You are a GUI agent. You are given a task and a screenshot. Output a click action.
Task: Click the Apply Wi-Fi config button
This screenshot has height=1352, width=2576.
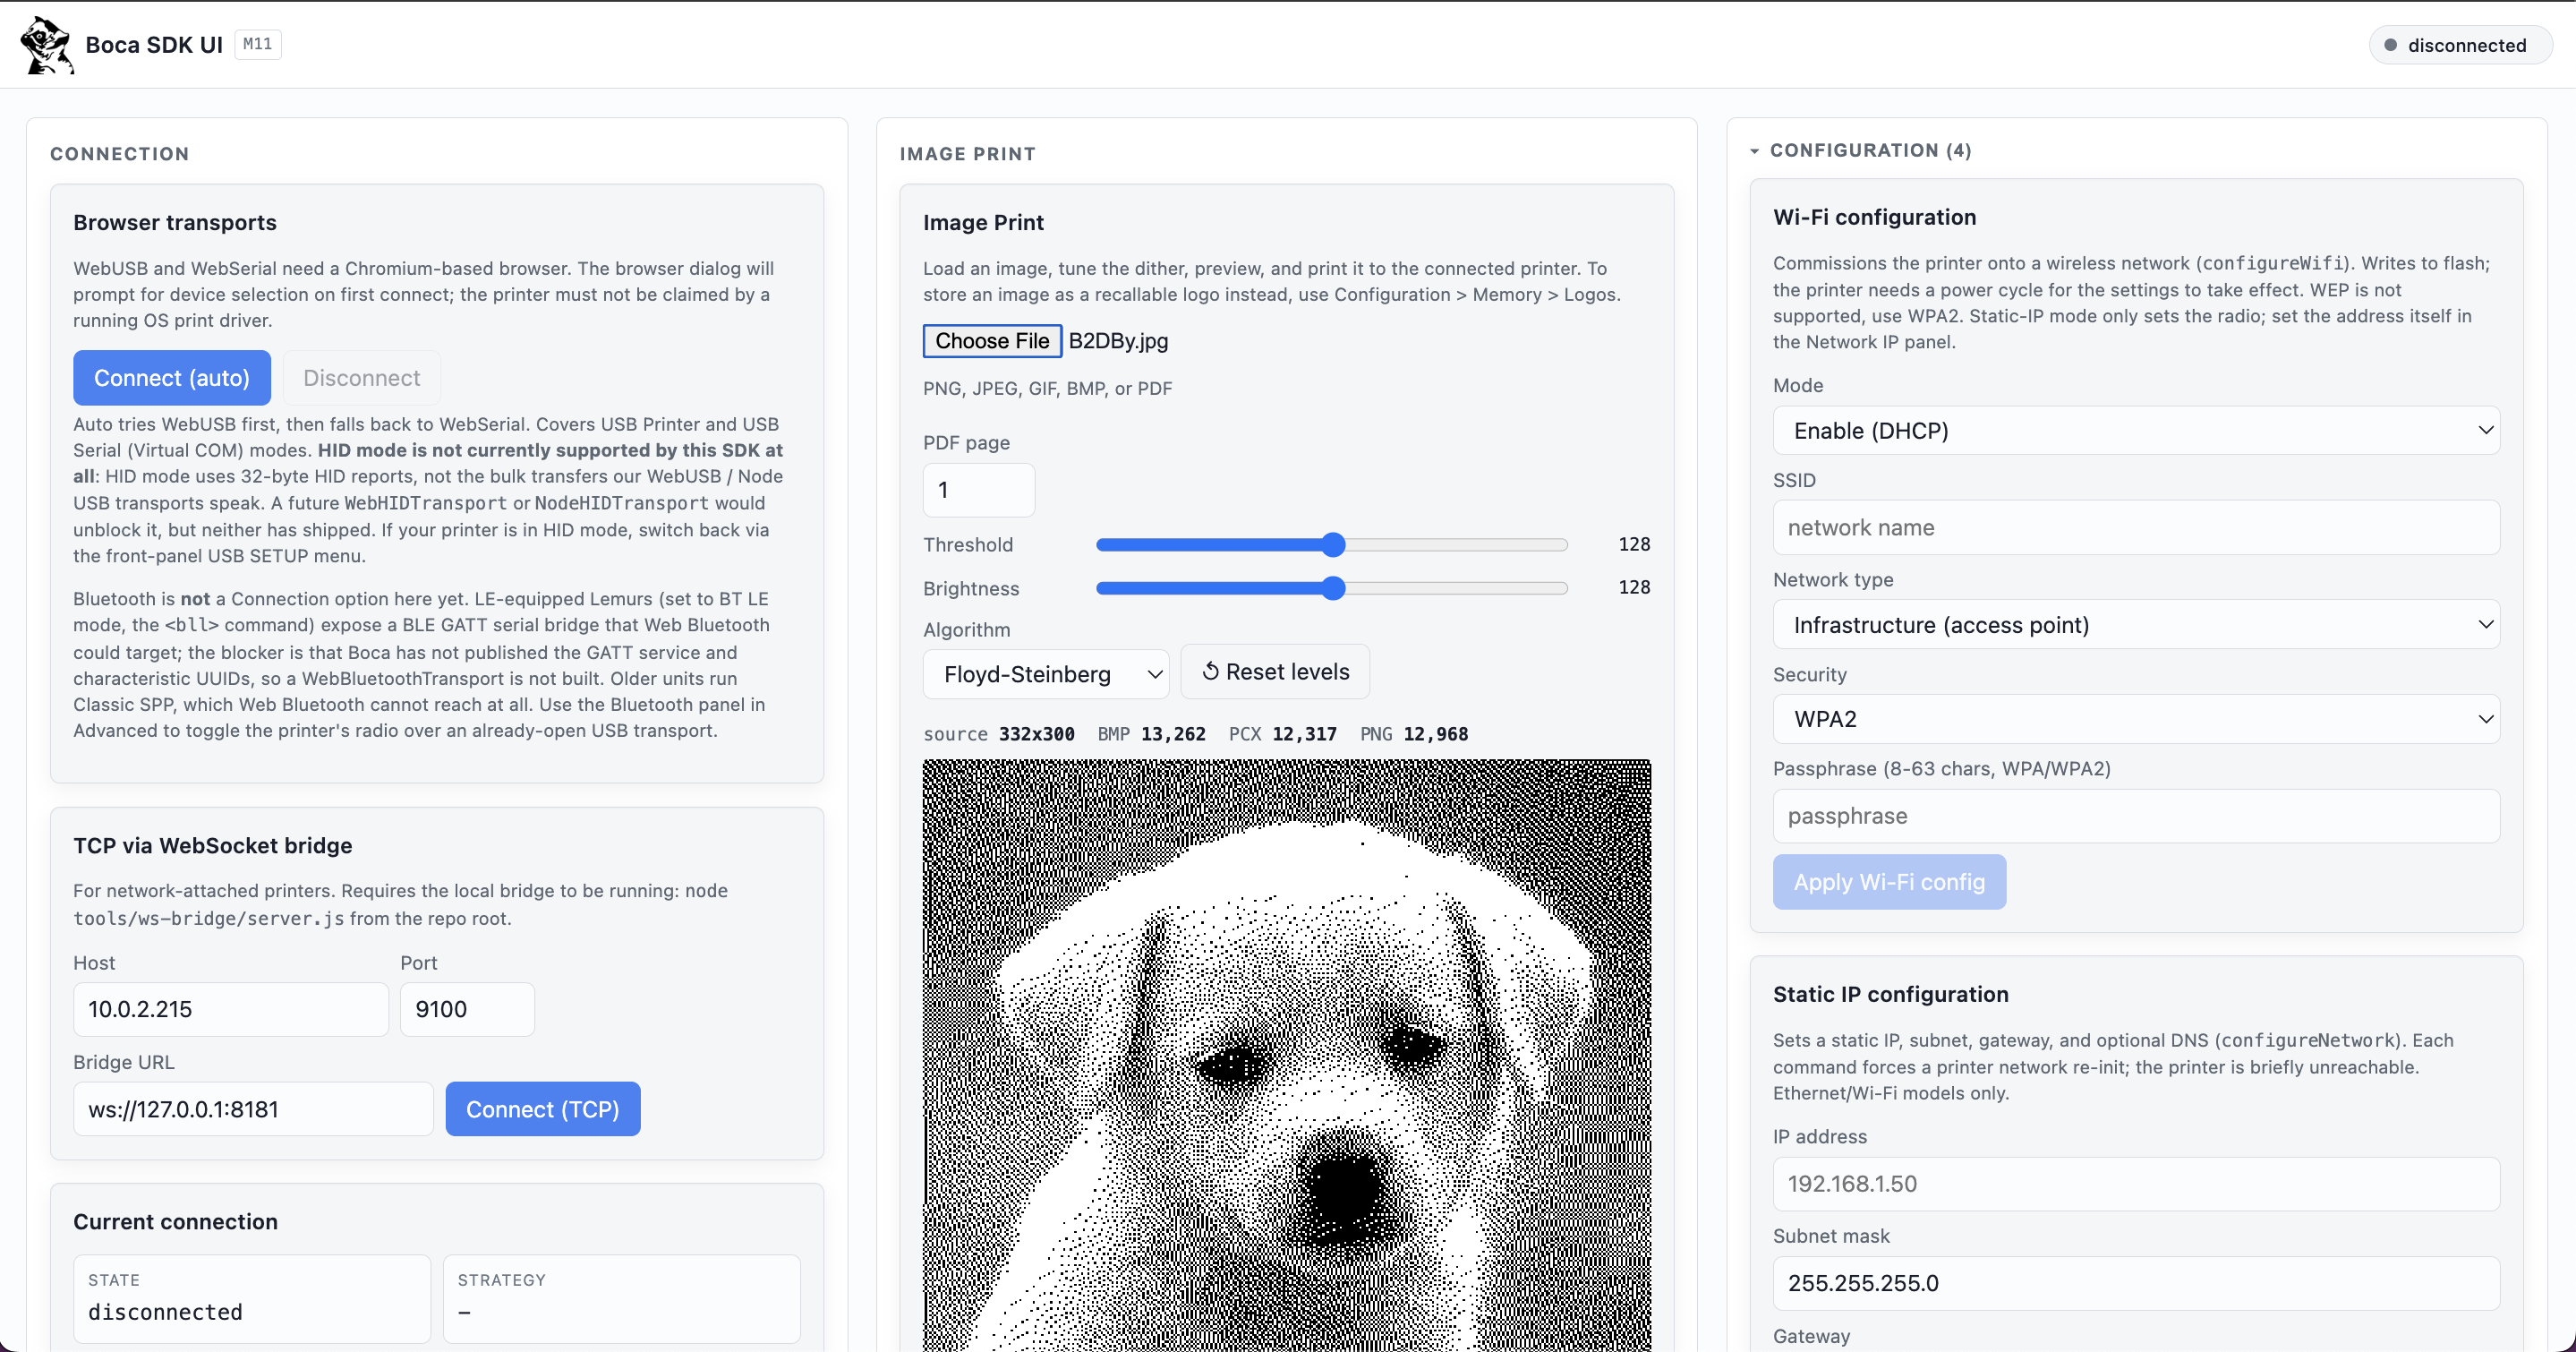[x=1889, y=882]
